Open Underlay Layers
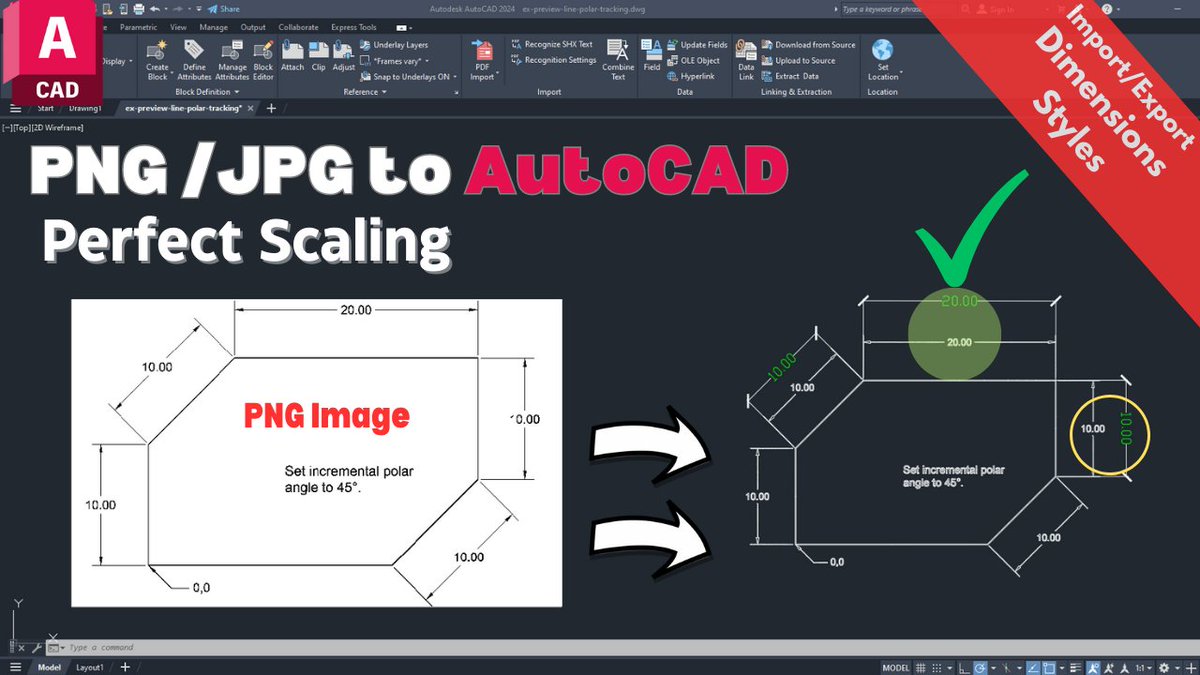1200x675 pixels. tap(393, 45)
